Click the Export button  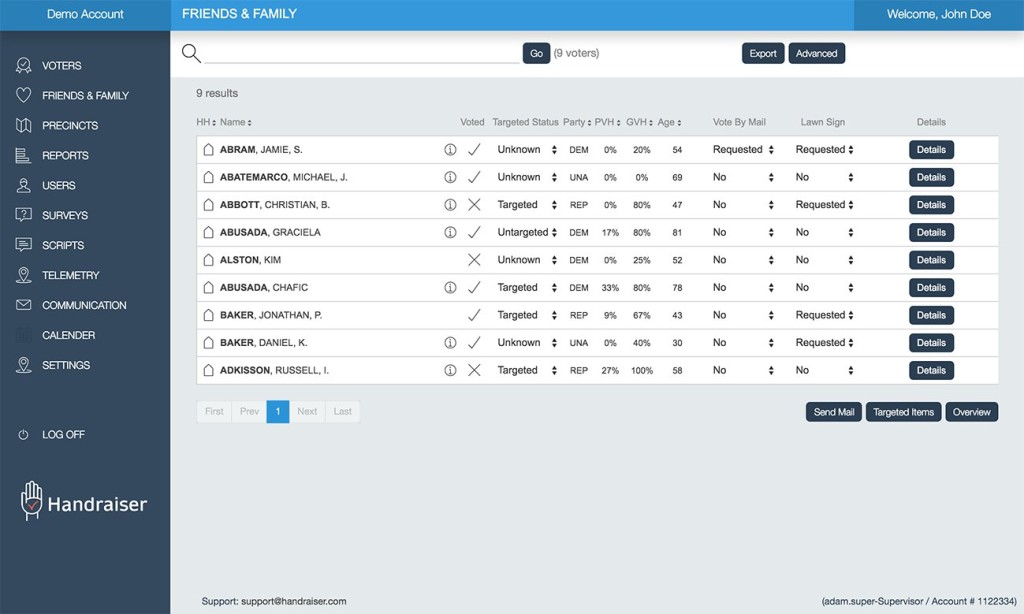[x=763, y=54]
